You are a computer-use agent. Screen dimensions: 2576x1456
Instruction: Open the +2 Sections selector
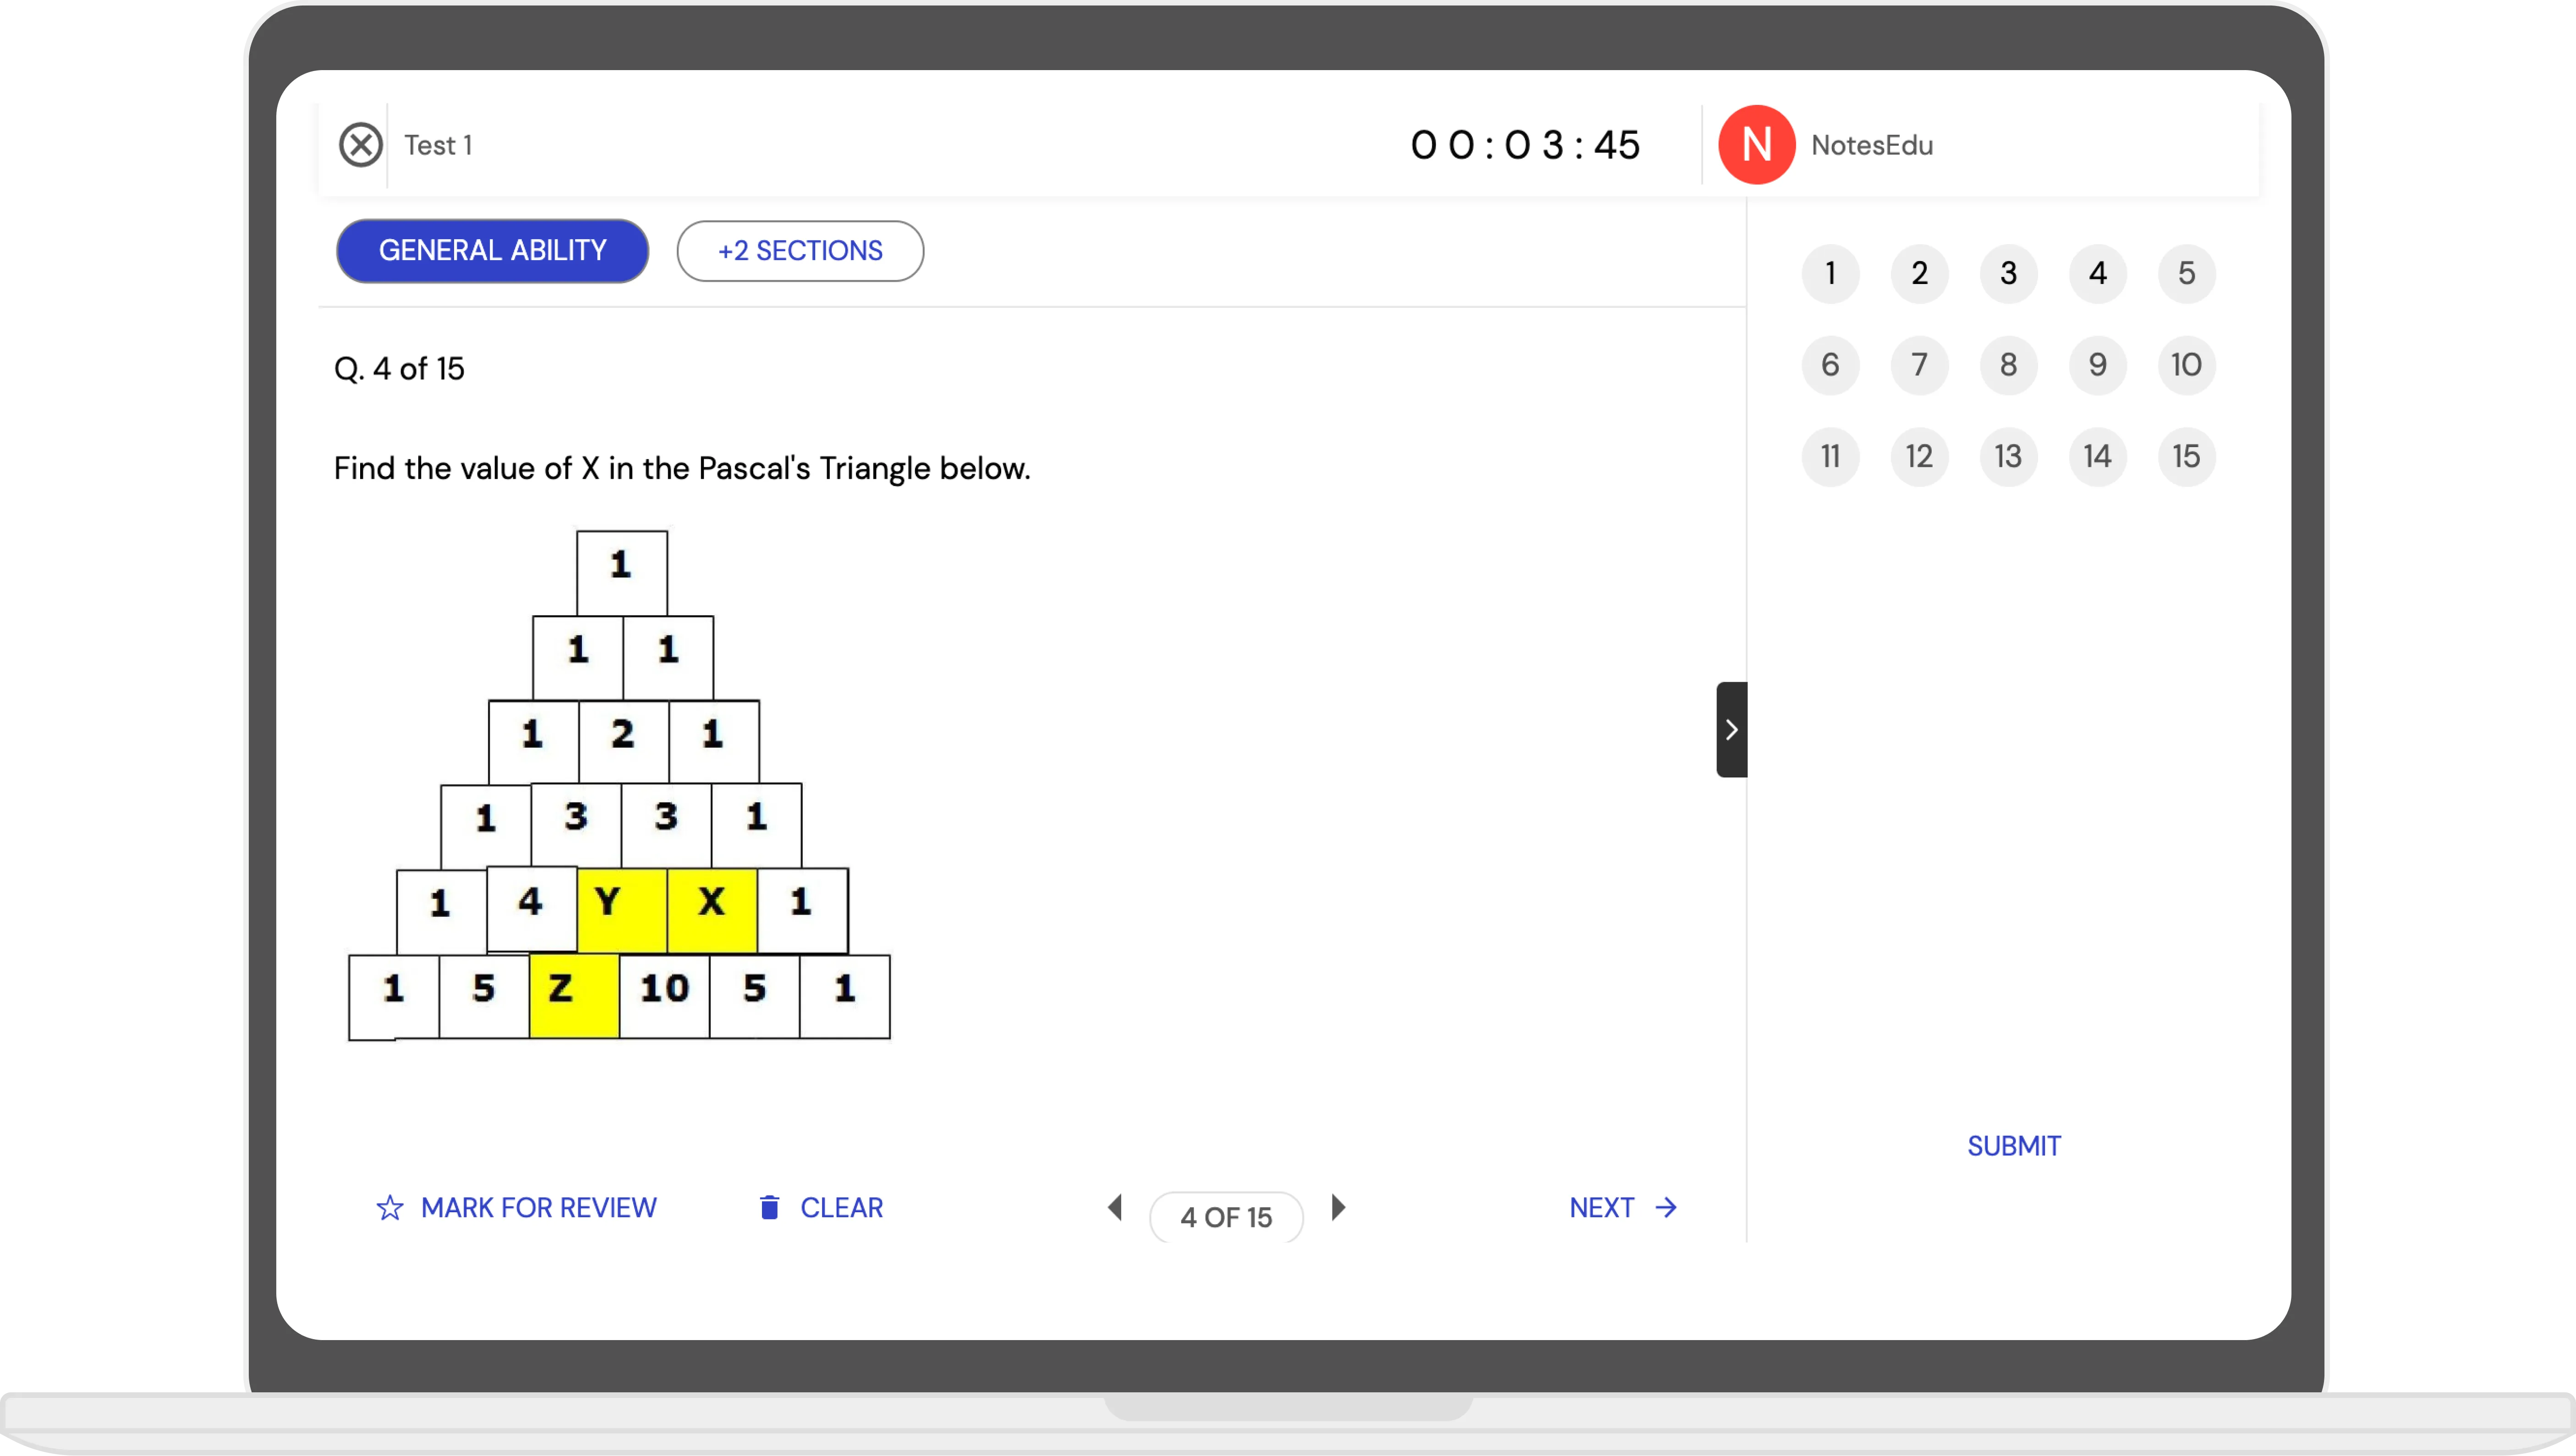tap(800, 251)
